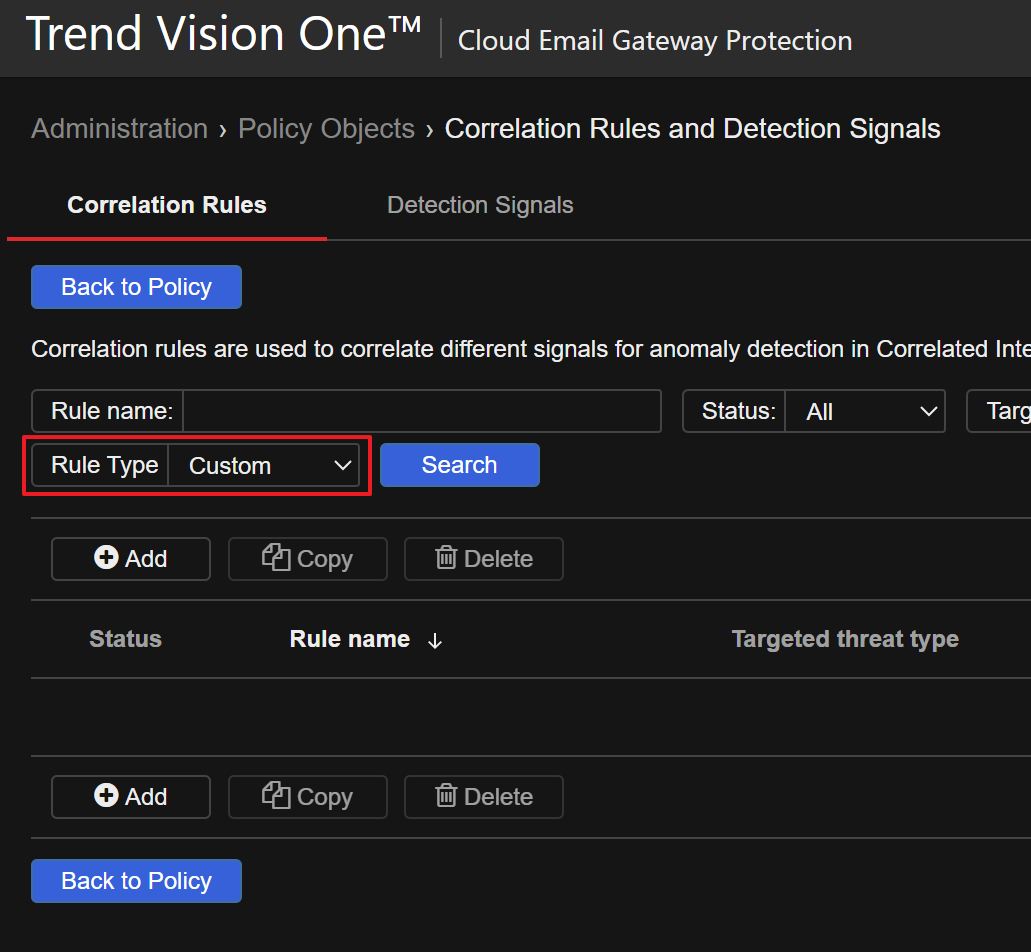This screenshot has width=1031, height=952.
Task: Click the trash icon in the upper toolbar
Action: [x=446, y=558]
